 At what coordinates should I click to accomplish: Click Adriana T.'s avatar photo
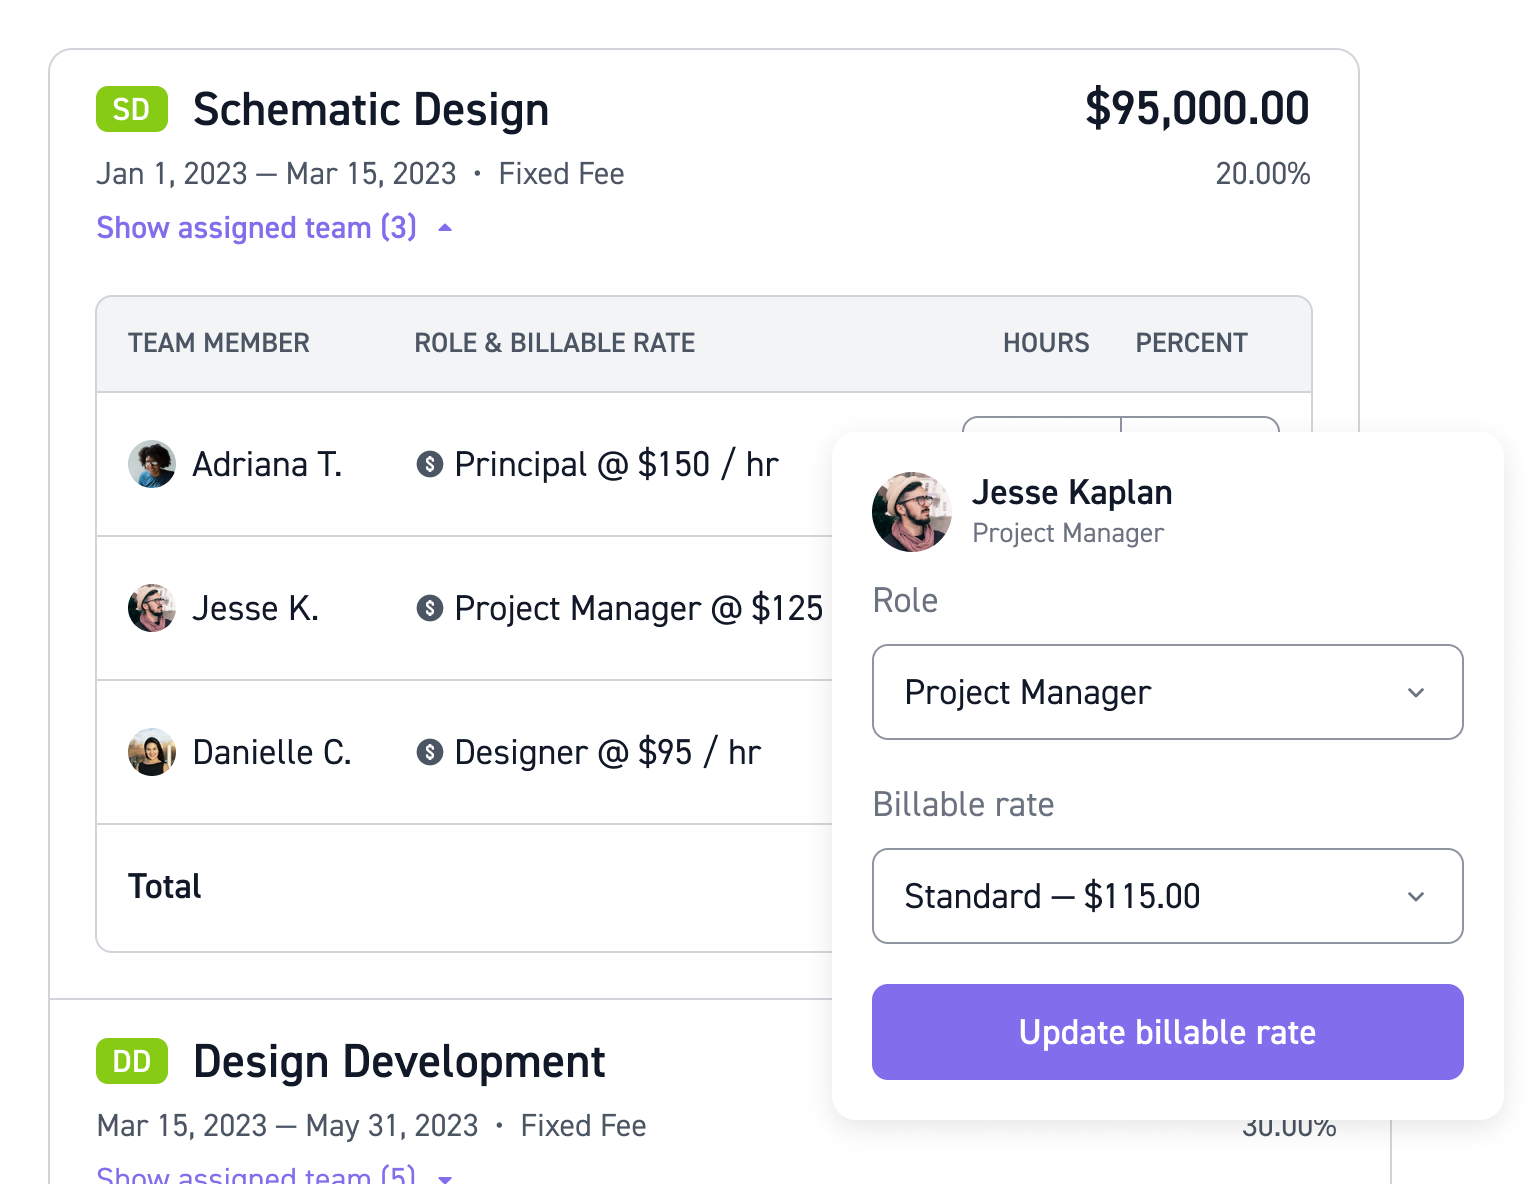point(152,464)
